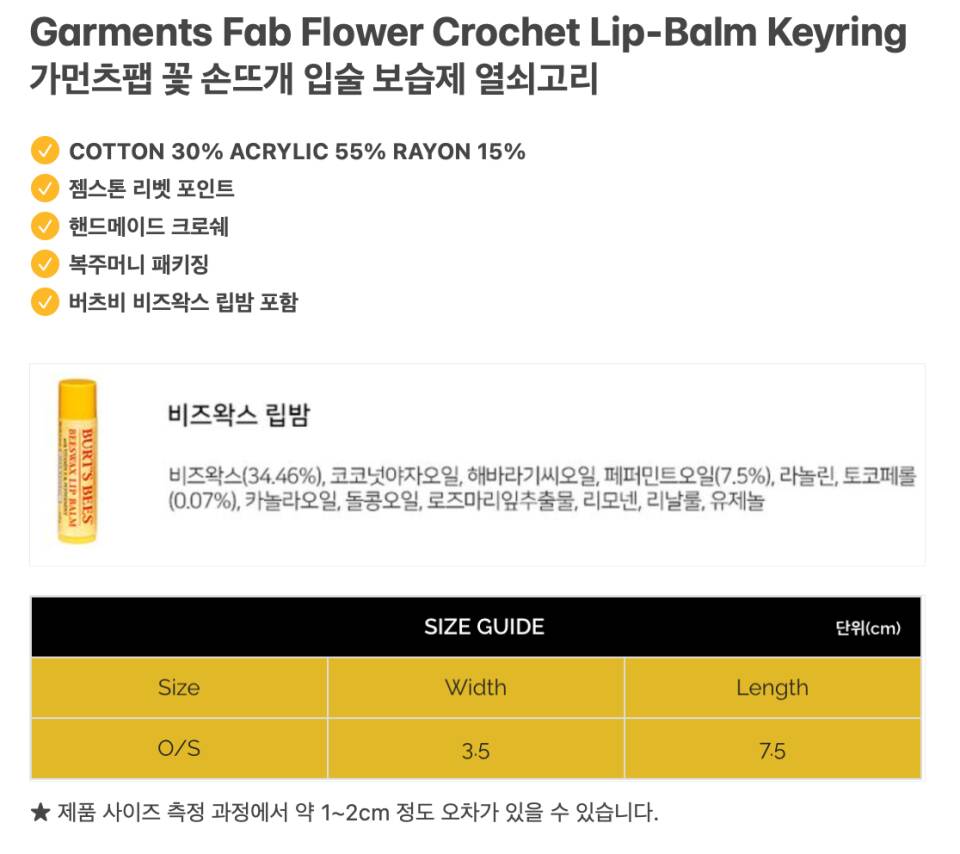Click the lip balm ingredients list text
The image size is (960, 854).
(542, 488)
